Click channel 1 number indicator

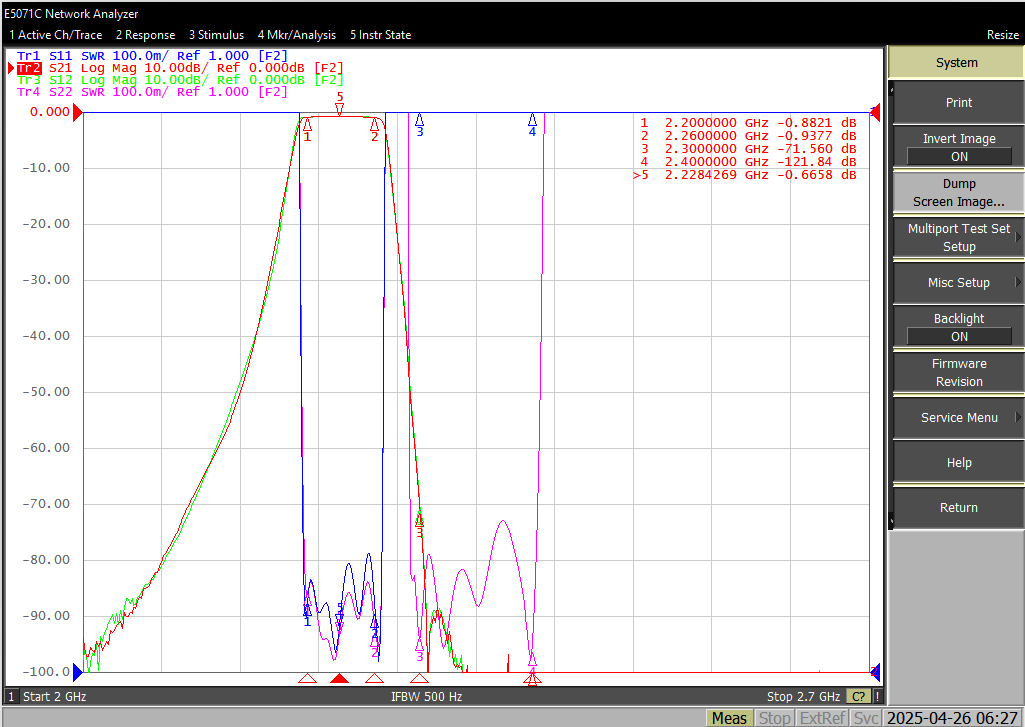(11, 696)
